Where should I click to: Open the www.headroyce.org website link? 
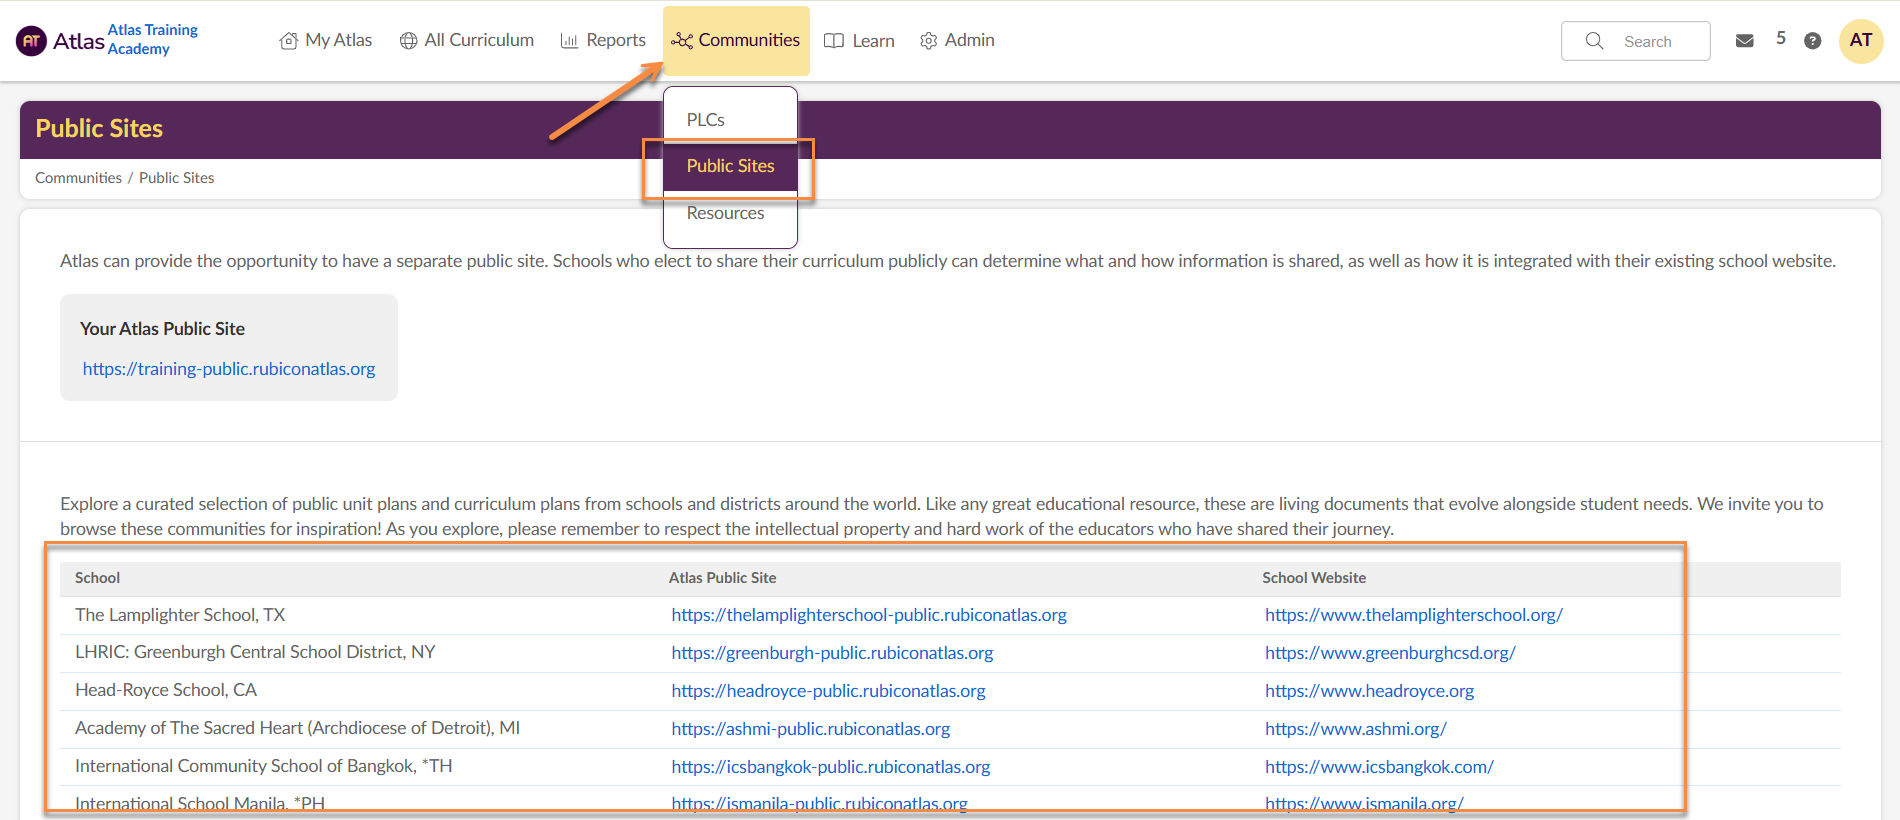point(1369,691)
